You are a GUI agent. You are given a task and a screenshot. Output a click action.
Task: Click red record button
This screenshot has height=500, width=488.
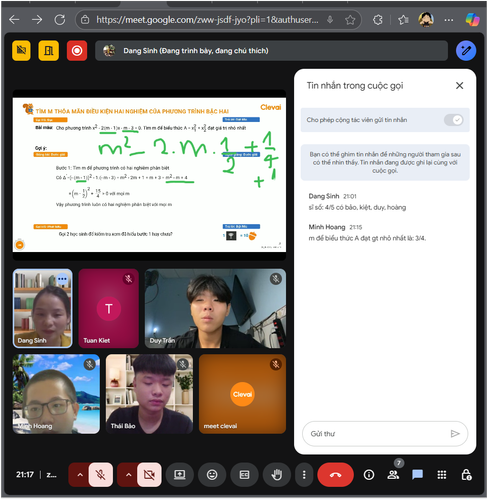point(77,51)
